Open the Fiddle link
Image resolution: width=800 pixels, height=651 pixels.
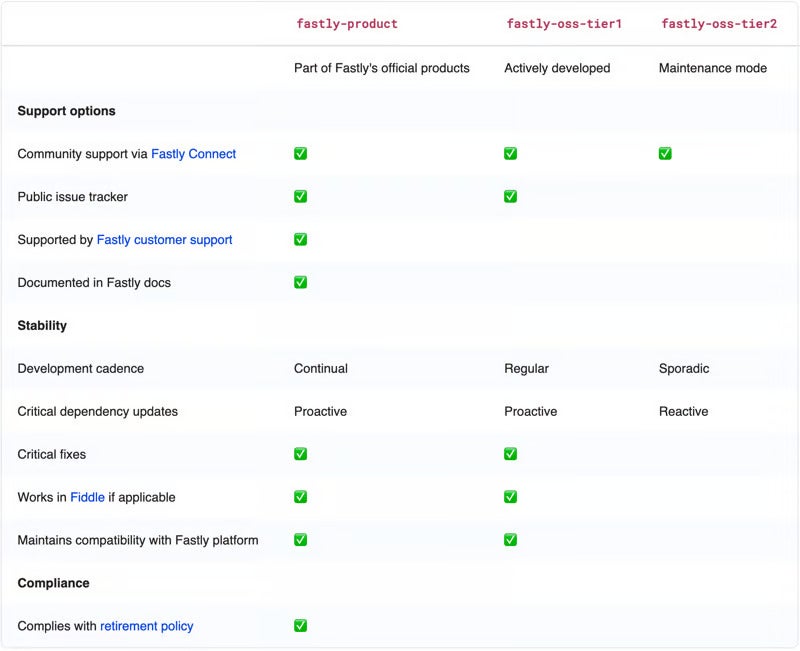click(87, 497)
